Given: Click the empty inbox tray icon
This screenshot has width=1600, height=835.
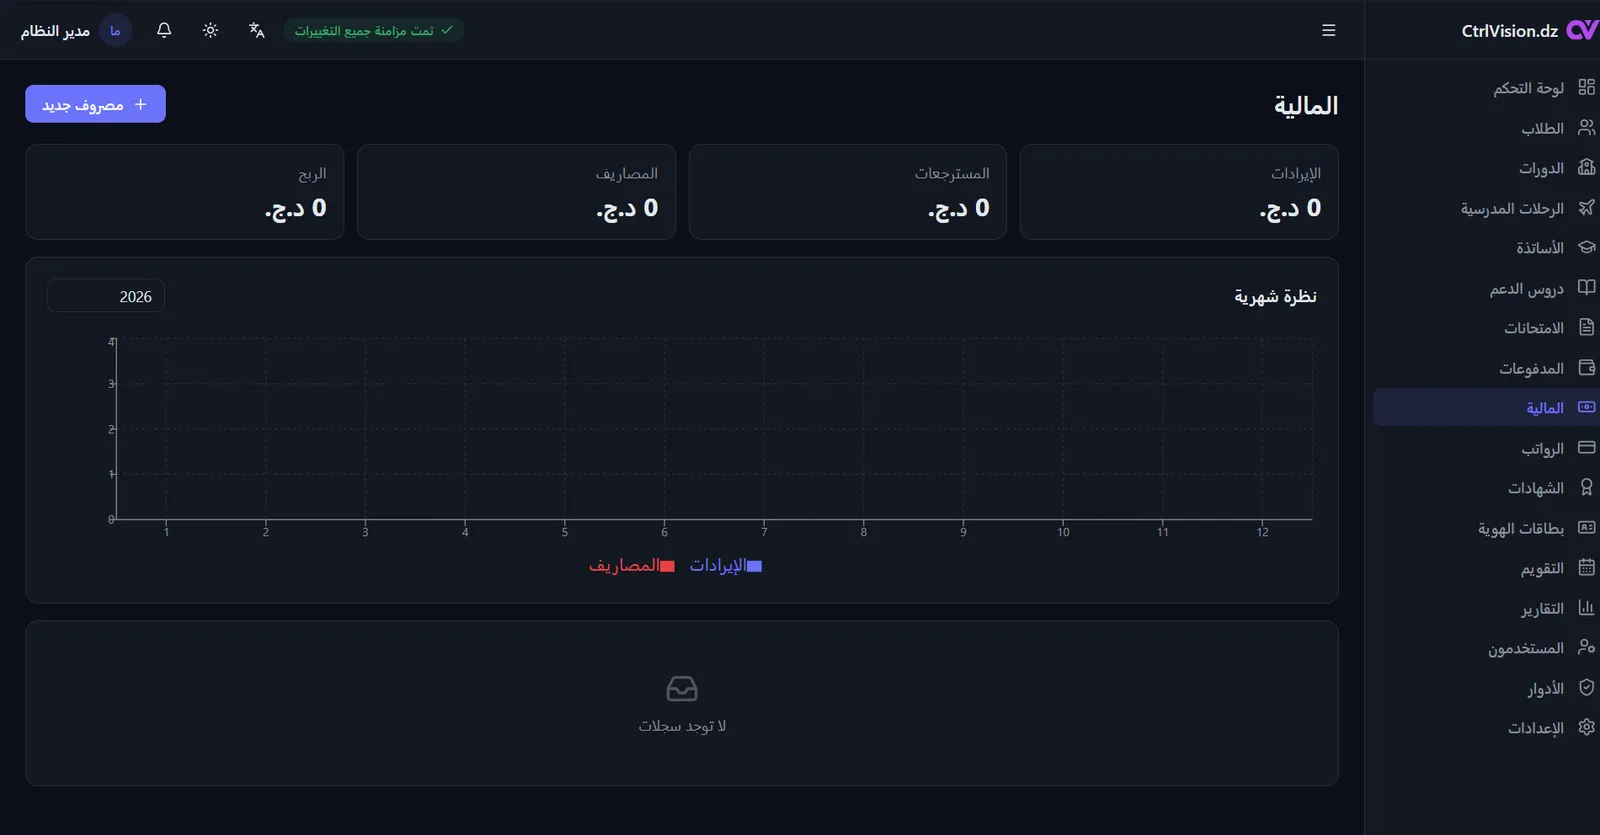Looking at the screenshot, I should (x=682, y=688).
